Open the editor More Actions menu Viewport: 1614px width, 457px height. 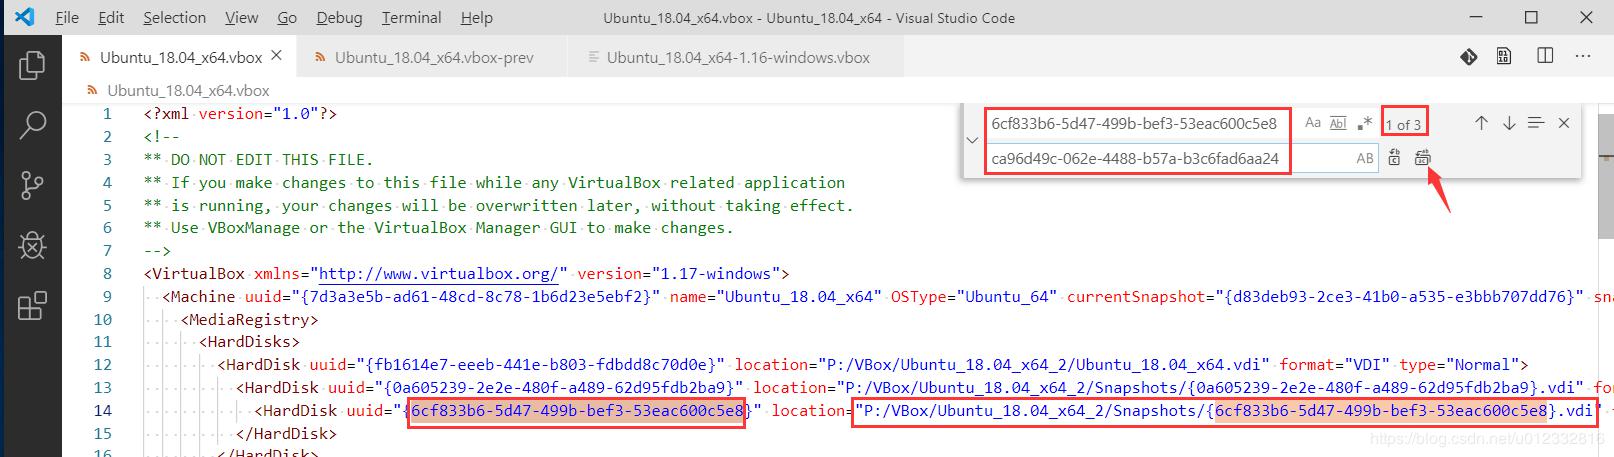(x=1583, y=57)
